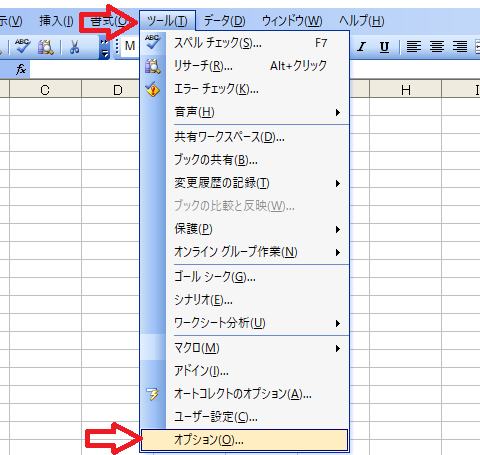Expand the 音声(H) submenu
The height and width of the screenshot is (455, 480).
coord(245,112)
